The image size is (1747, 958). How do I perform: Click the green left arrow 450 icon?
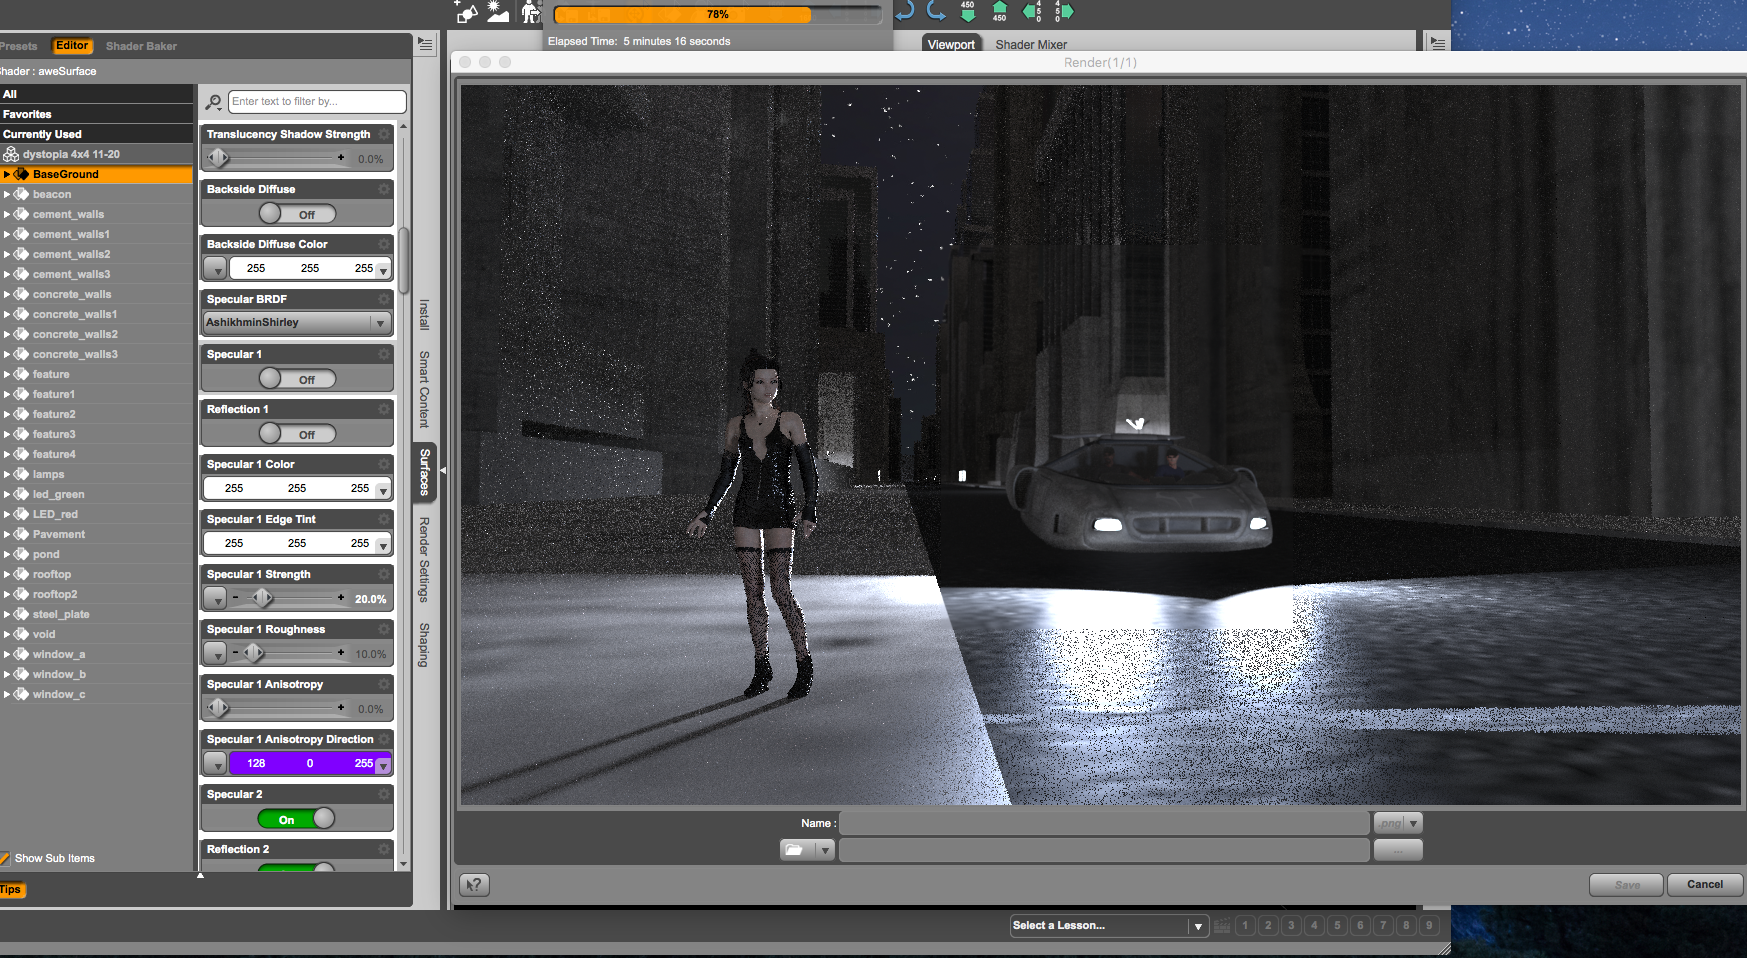coord(1032,11)
